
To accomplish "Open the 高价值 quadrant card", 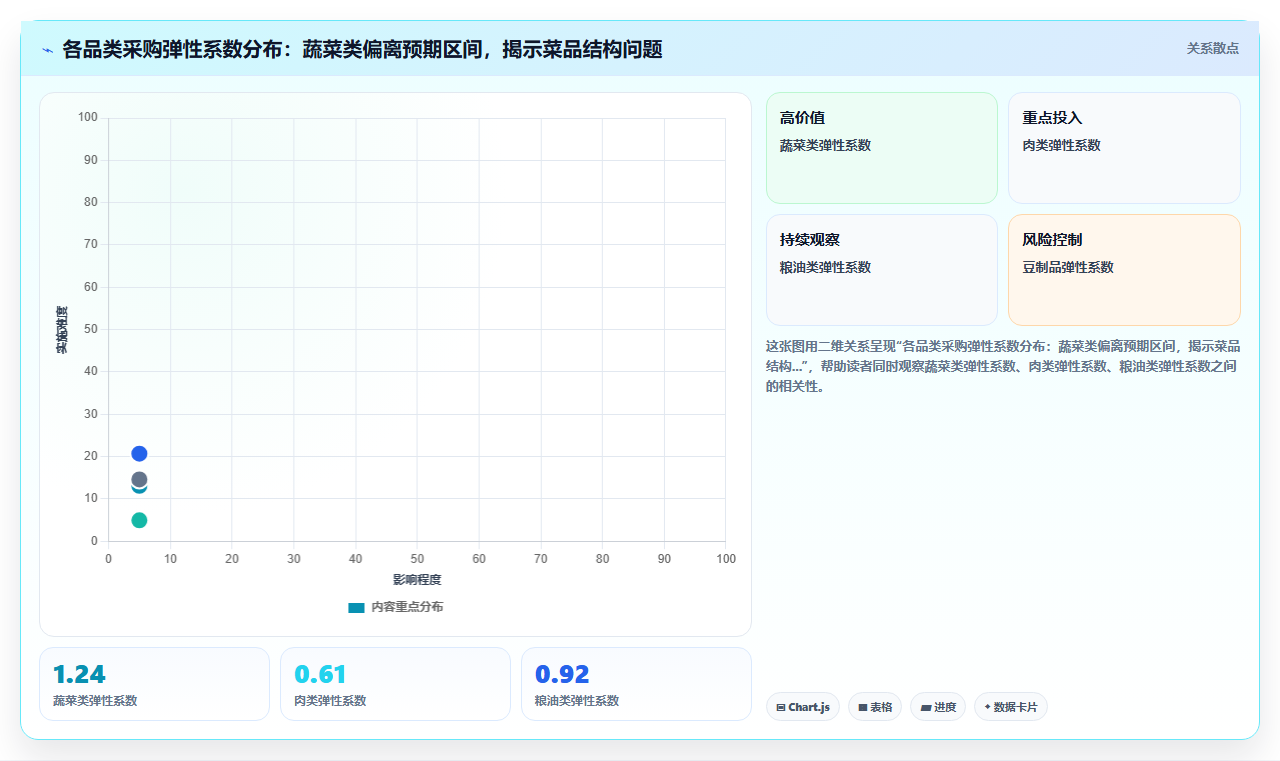I will tap(882, 148).
